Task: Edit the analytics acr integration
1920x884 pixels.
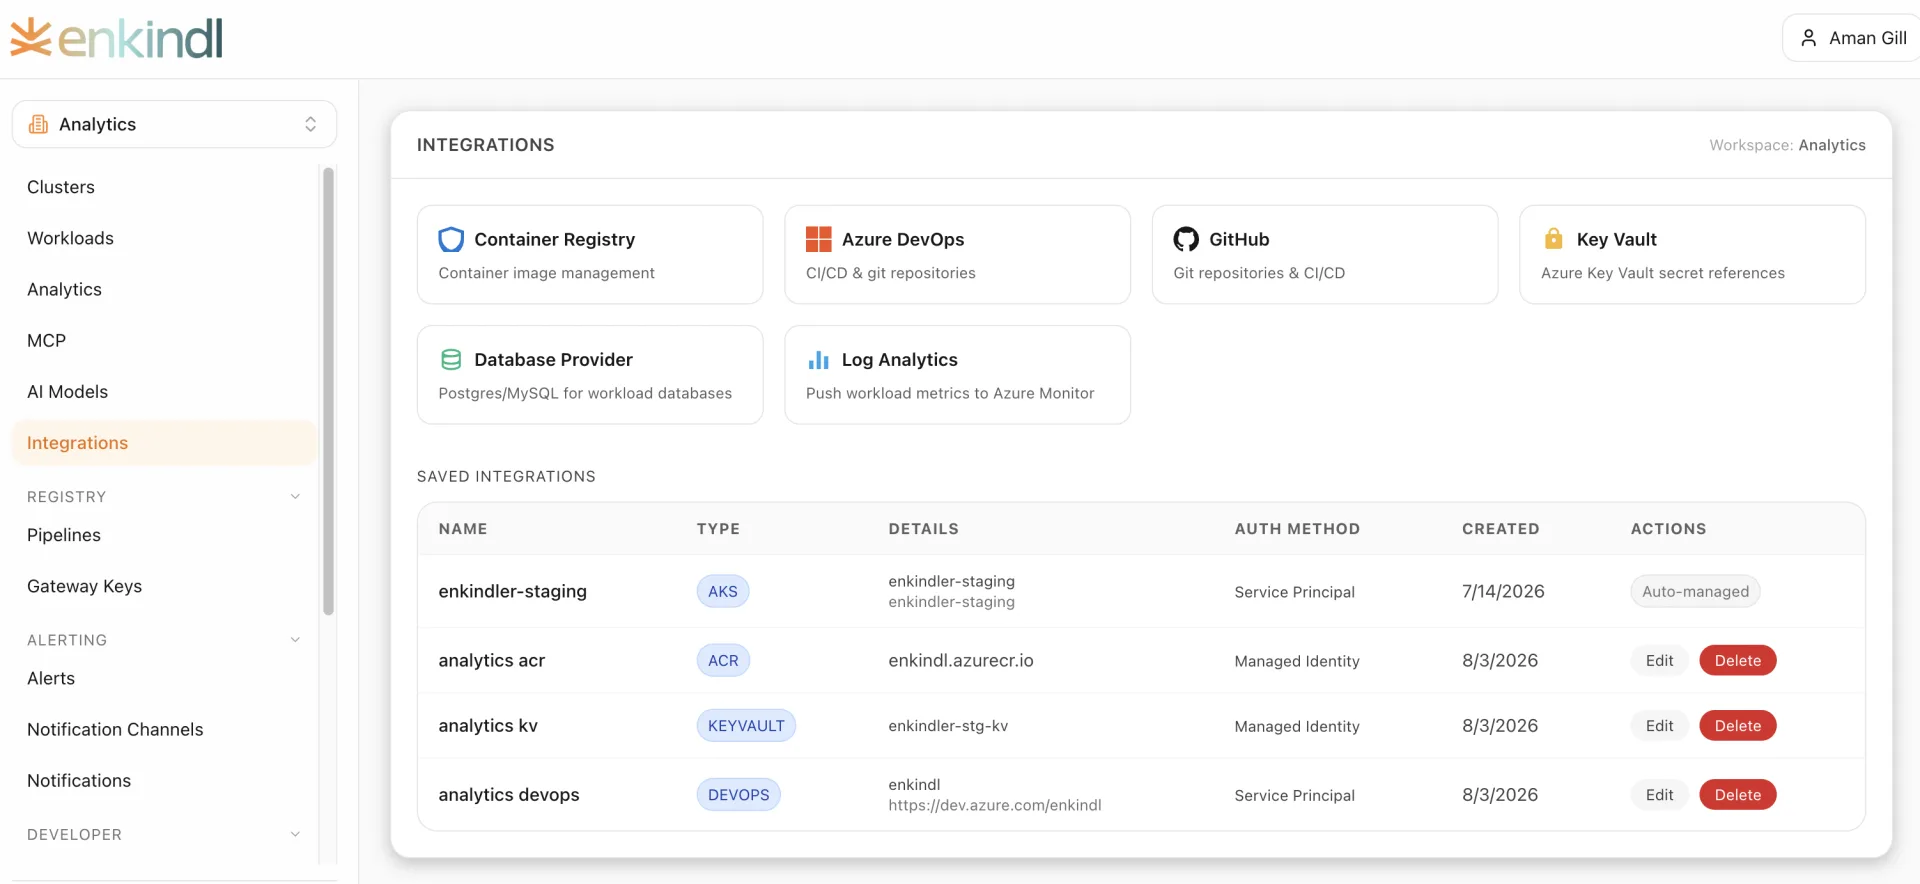Action: point(1659,660)
